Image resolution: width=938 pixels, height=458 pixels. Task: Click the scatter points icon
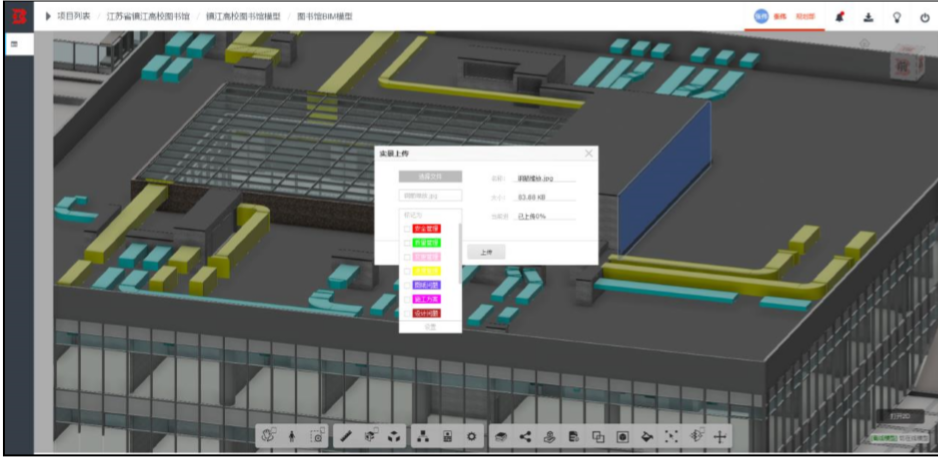(671, 436)
